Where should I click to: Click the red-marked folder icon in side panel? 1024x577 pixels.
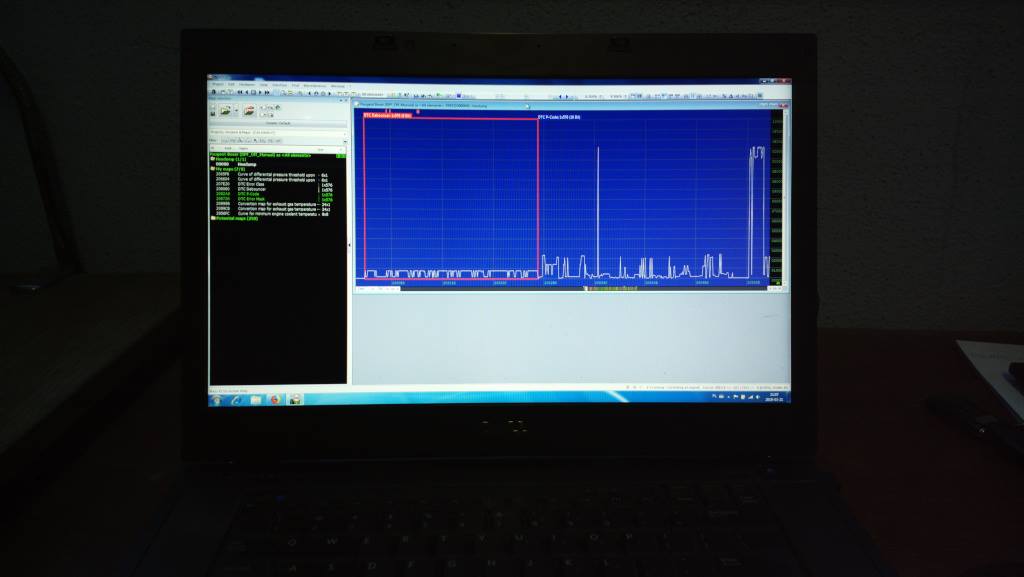249,110
